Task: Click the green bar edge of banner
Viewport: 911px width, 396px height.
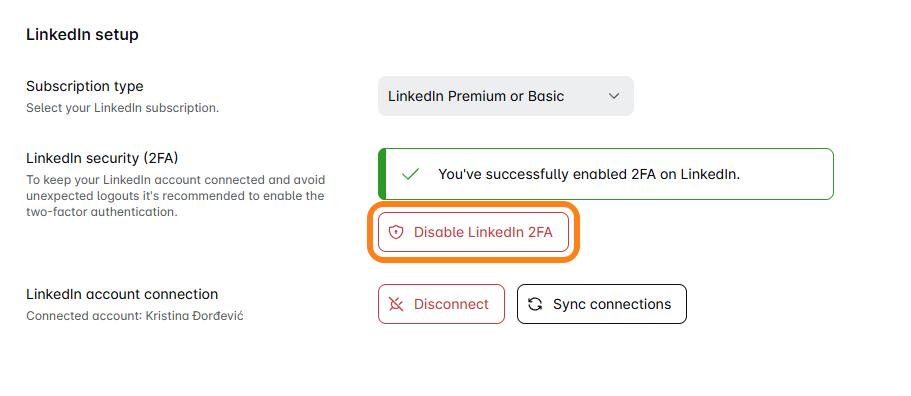Action: (382, 174)
